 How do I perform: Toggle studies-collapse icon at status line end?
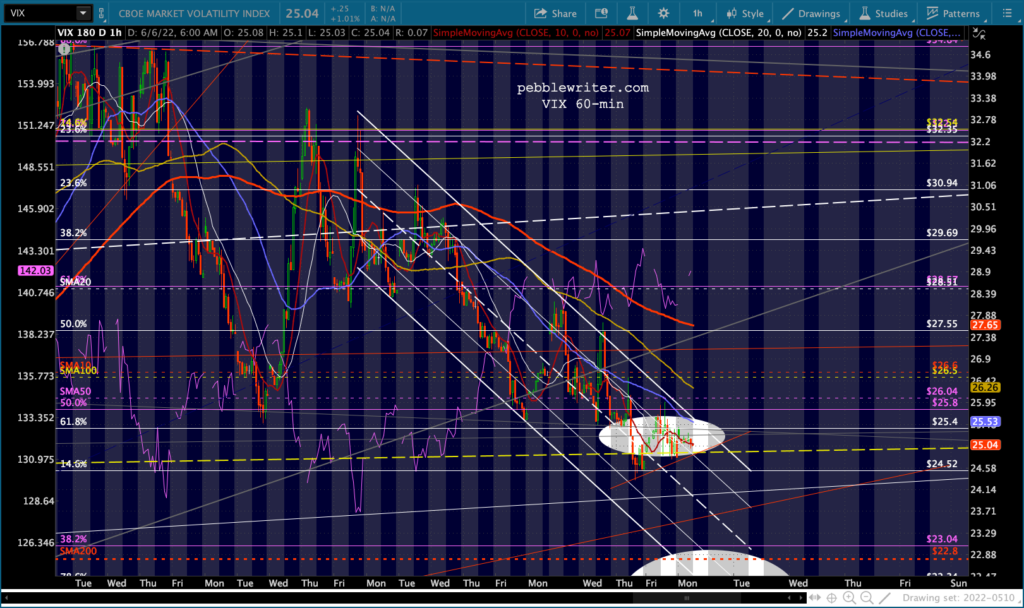point(978,33)
